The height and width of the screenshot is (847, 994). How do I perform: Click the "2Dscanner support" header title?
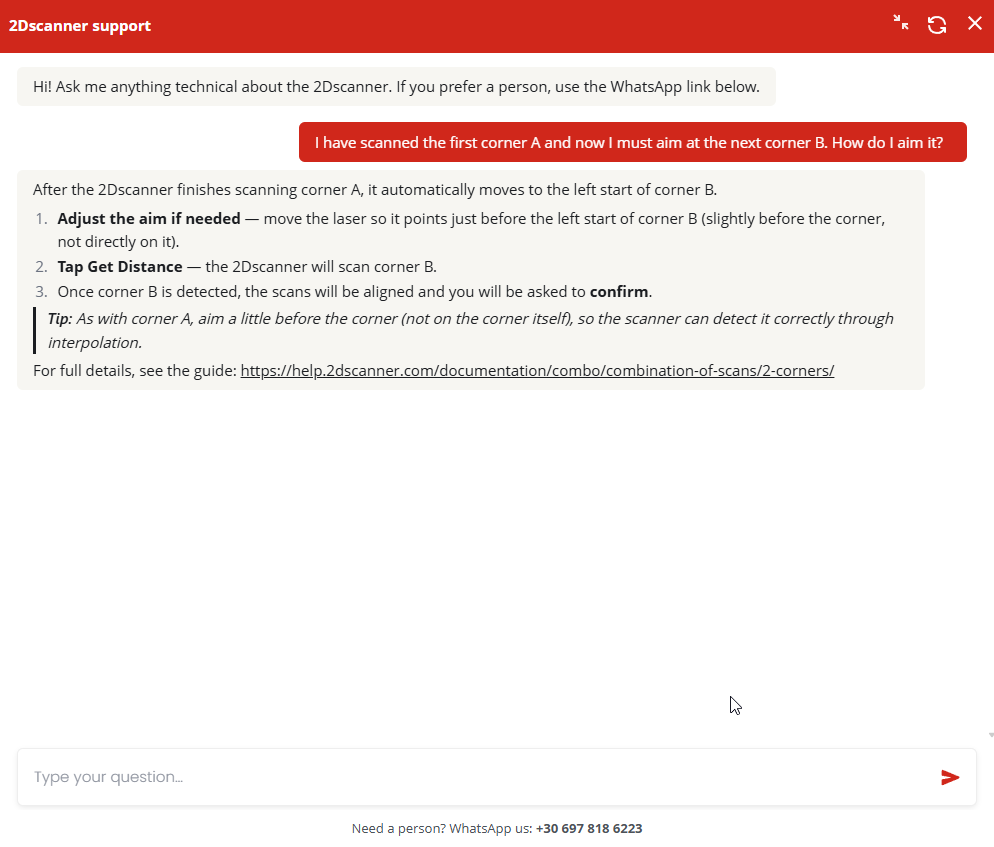pyautogui.click(x=80, y=26)
